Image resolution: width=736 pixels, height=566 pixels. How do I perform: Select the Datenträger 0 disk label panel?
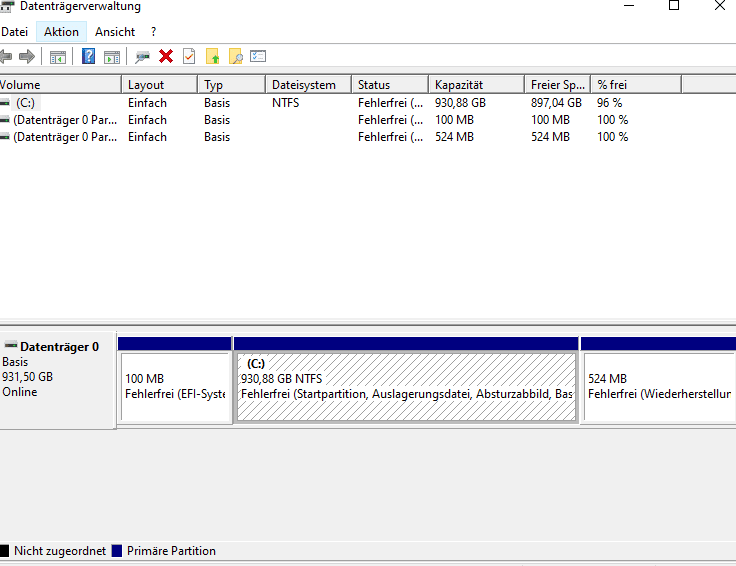[58, 380]
